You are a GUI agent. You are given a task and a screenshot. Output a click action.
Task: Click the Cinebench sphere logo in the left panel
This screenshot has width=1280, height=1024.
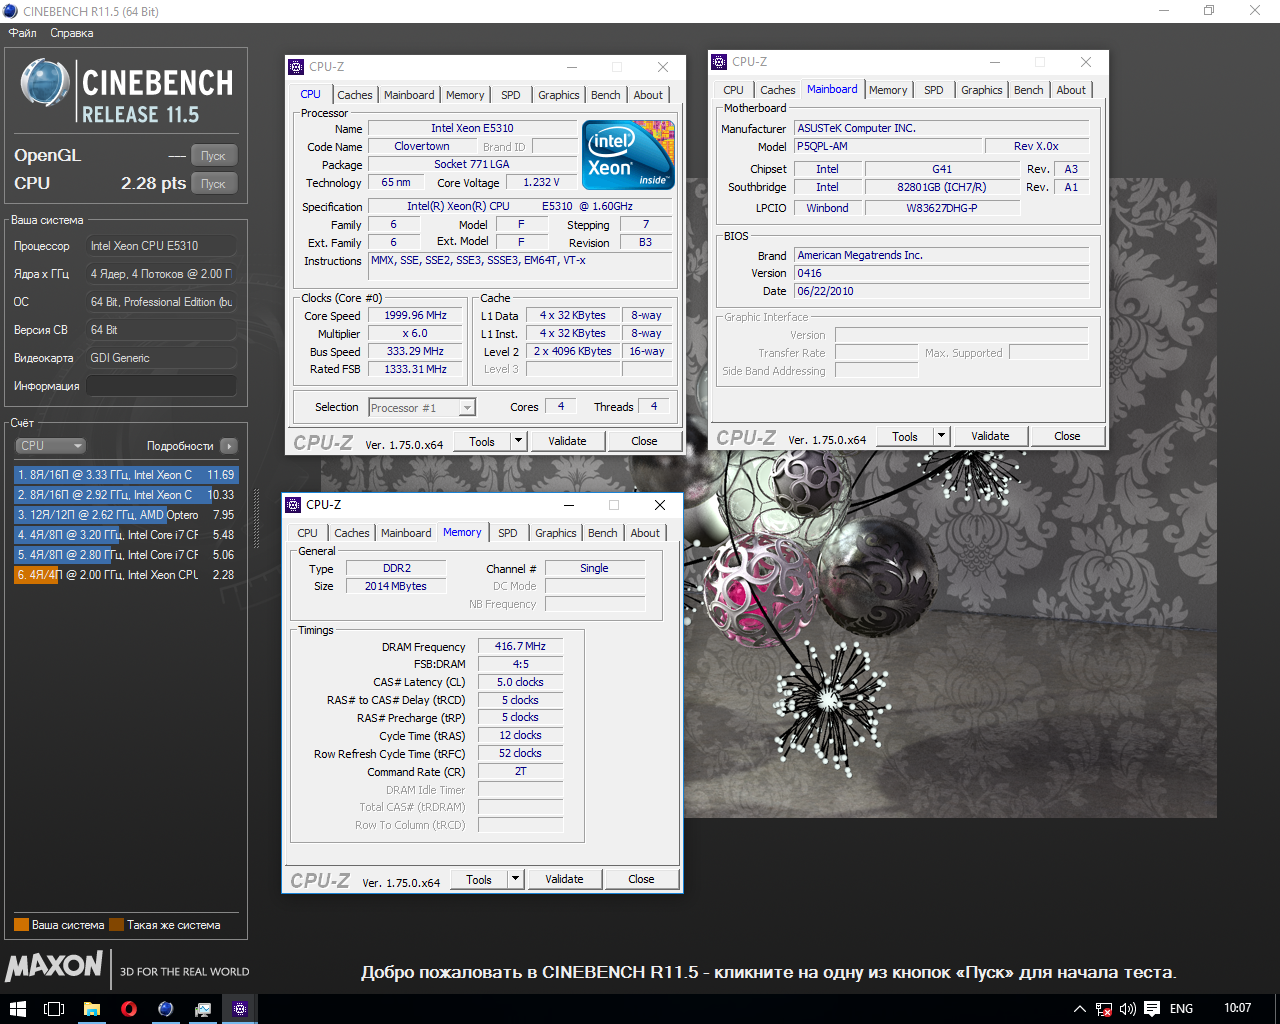(45, 82)
